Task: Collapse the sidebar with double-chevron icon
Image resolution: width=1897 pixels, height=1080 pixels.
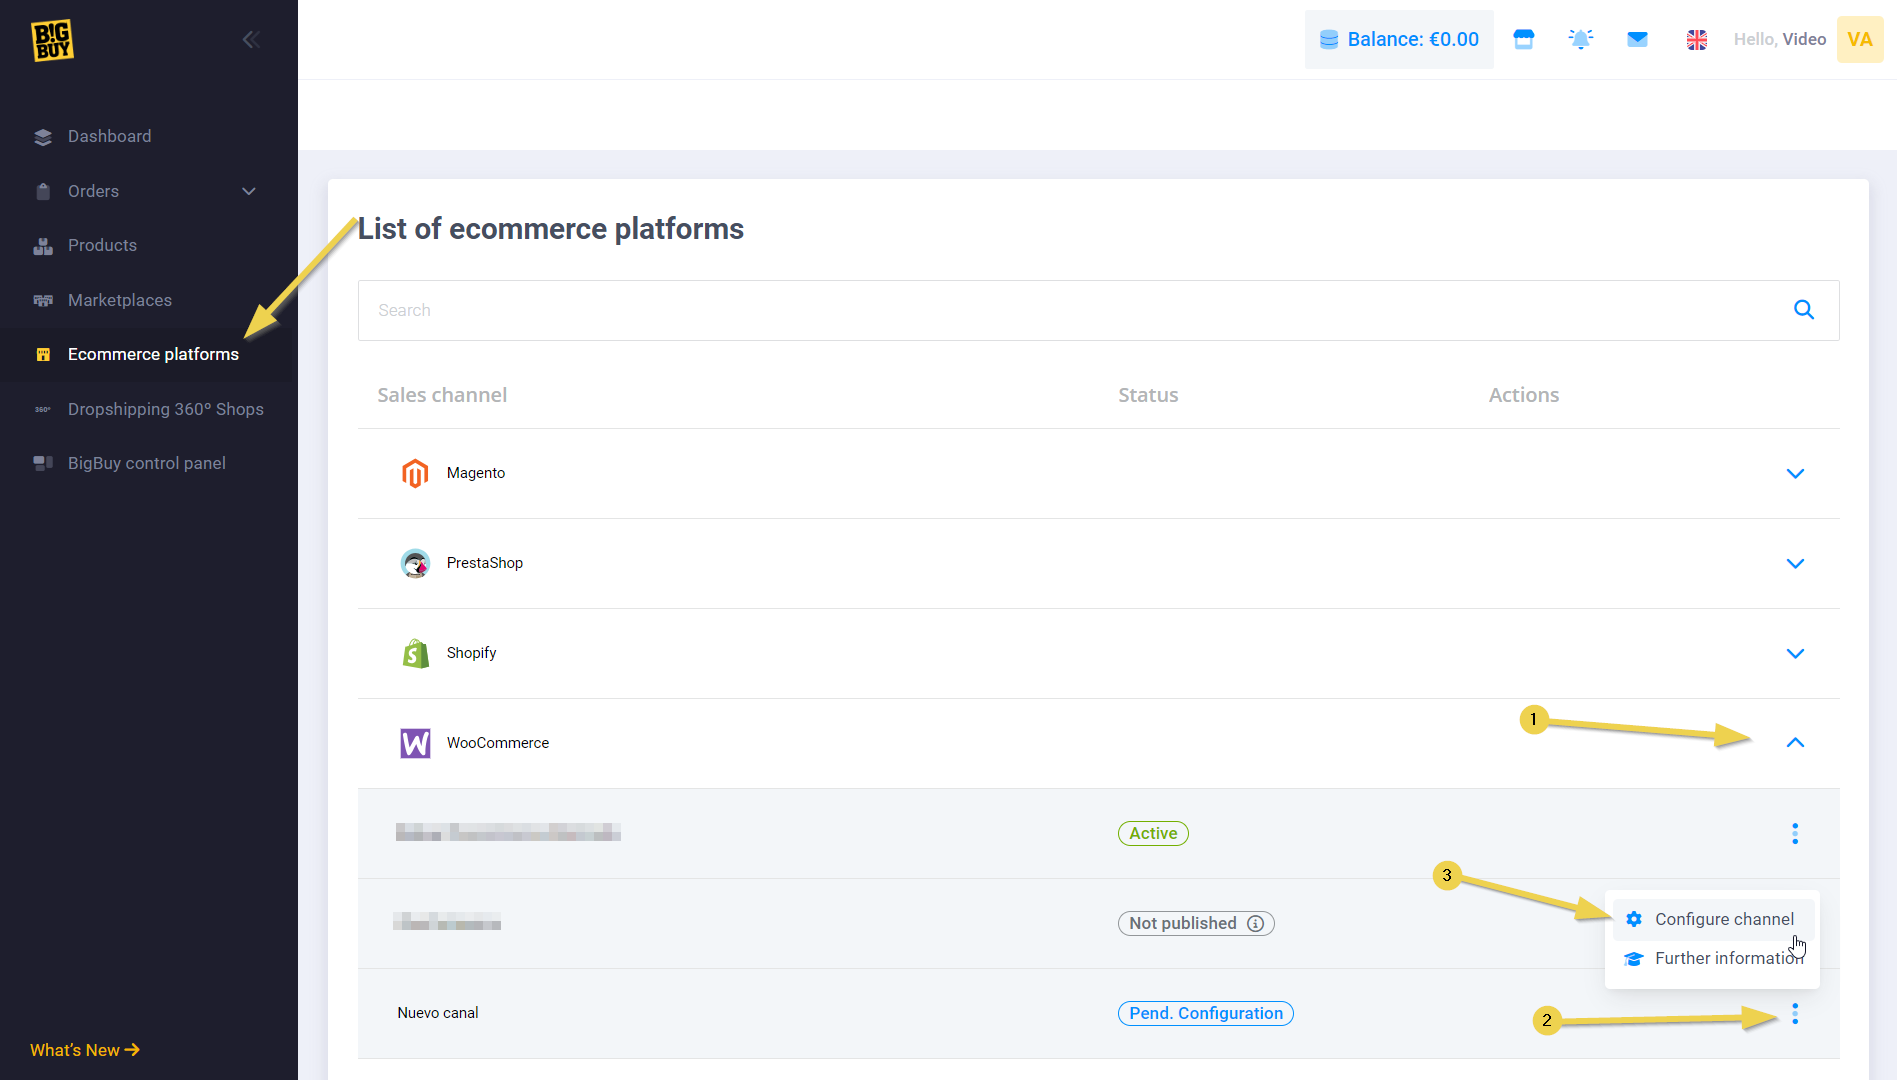Action: 251,40
